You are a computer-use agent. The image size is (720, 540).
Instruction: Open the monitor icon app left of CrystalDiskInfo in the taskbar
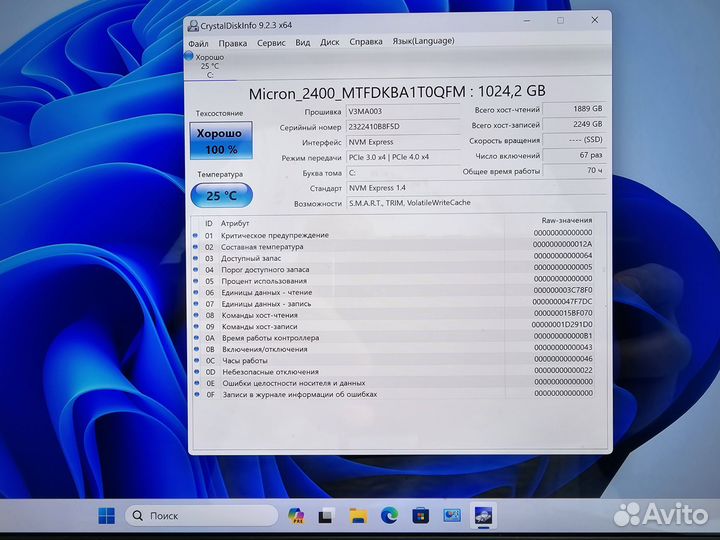click(x=452, y=515)
